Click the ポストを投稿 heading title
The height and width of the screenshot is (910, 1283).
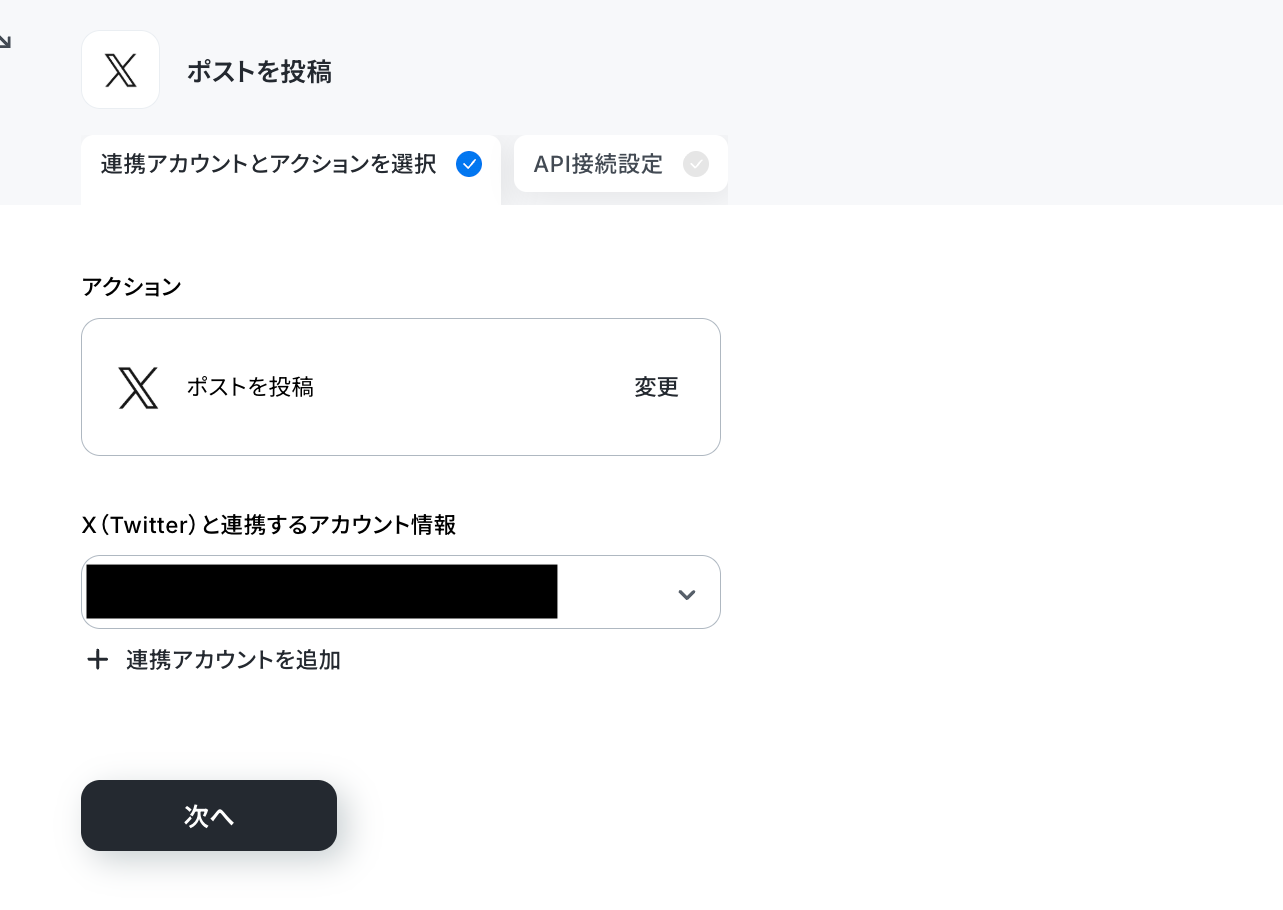(x=259, y=72)
